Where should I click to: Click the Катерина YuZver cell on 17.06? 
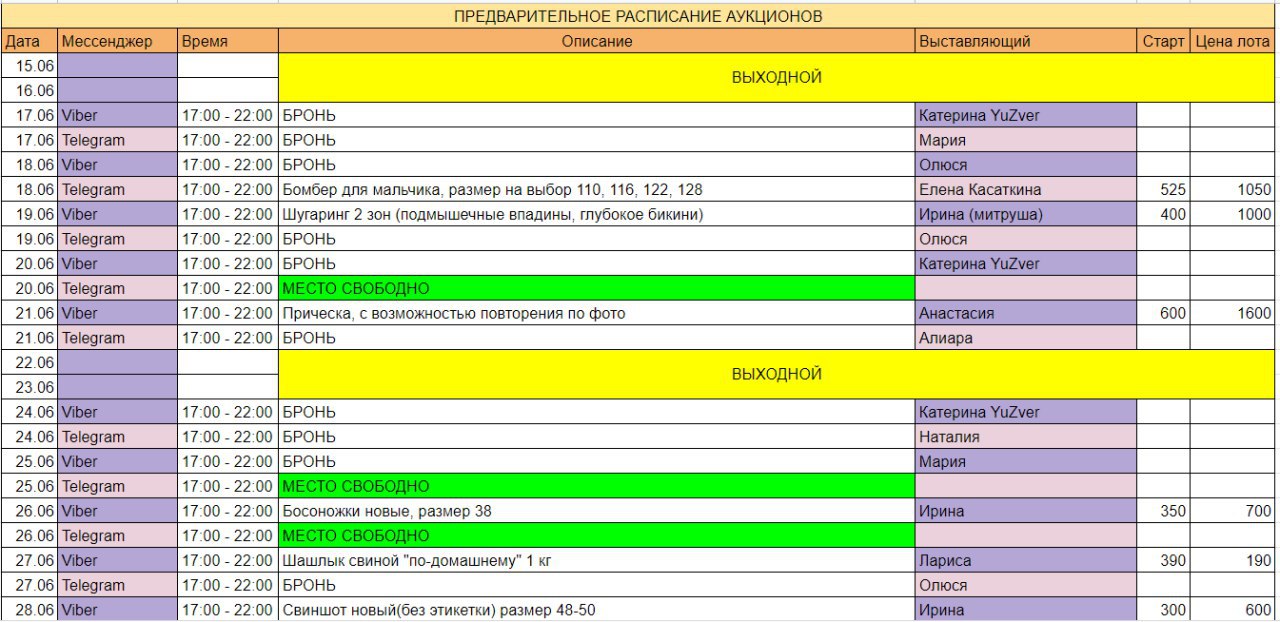pyautogui.click(x=1026, y=115)
